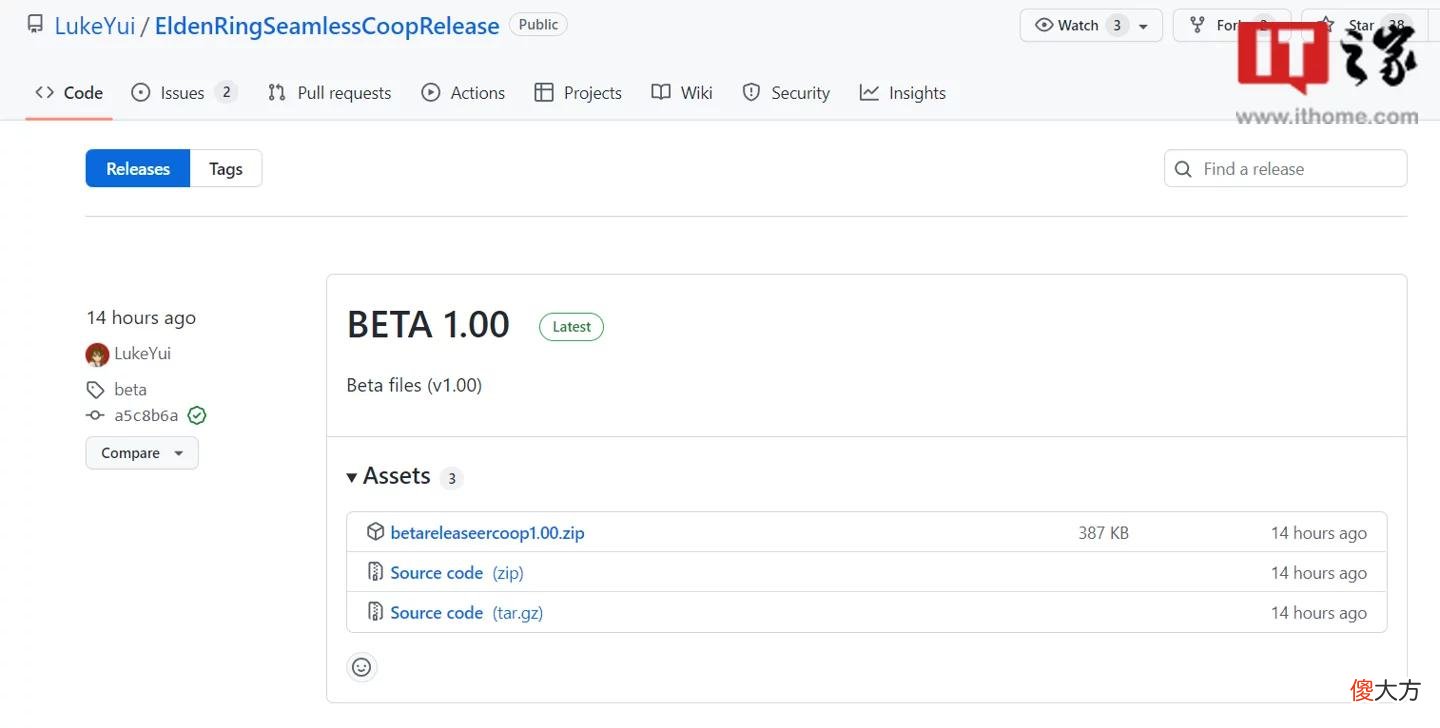Switch to Tags view
The height and width of the screenshot is (728, 1440).
point(226,169)
